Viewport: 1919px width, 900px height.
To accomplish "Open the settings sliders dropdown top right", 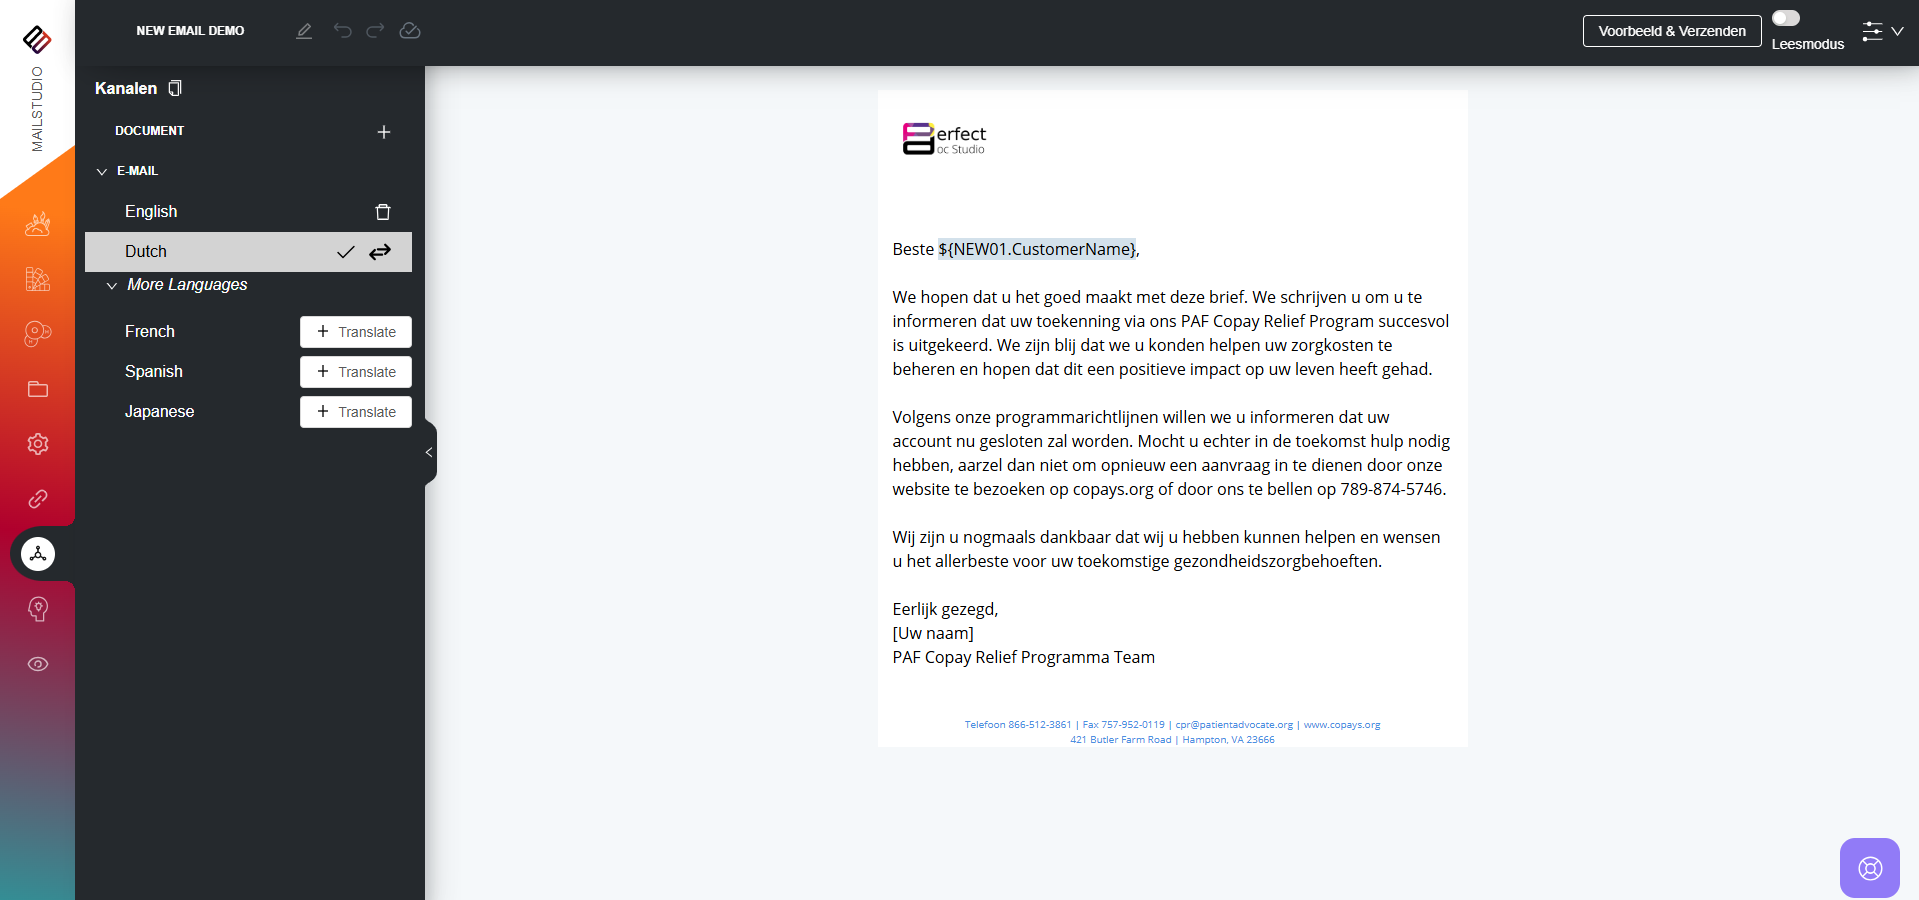I will pyautogui.click(x=1882, y=31).
